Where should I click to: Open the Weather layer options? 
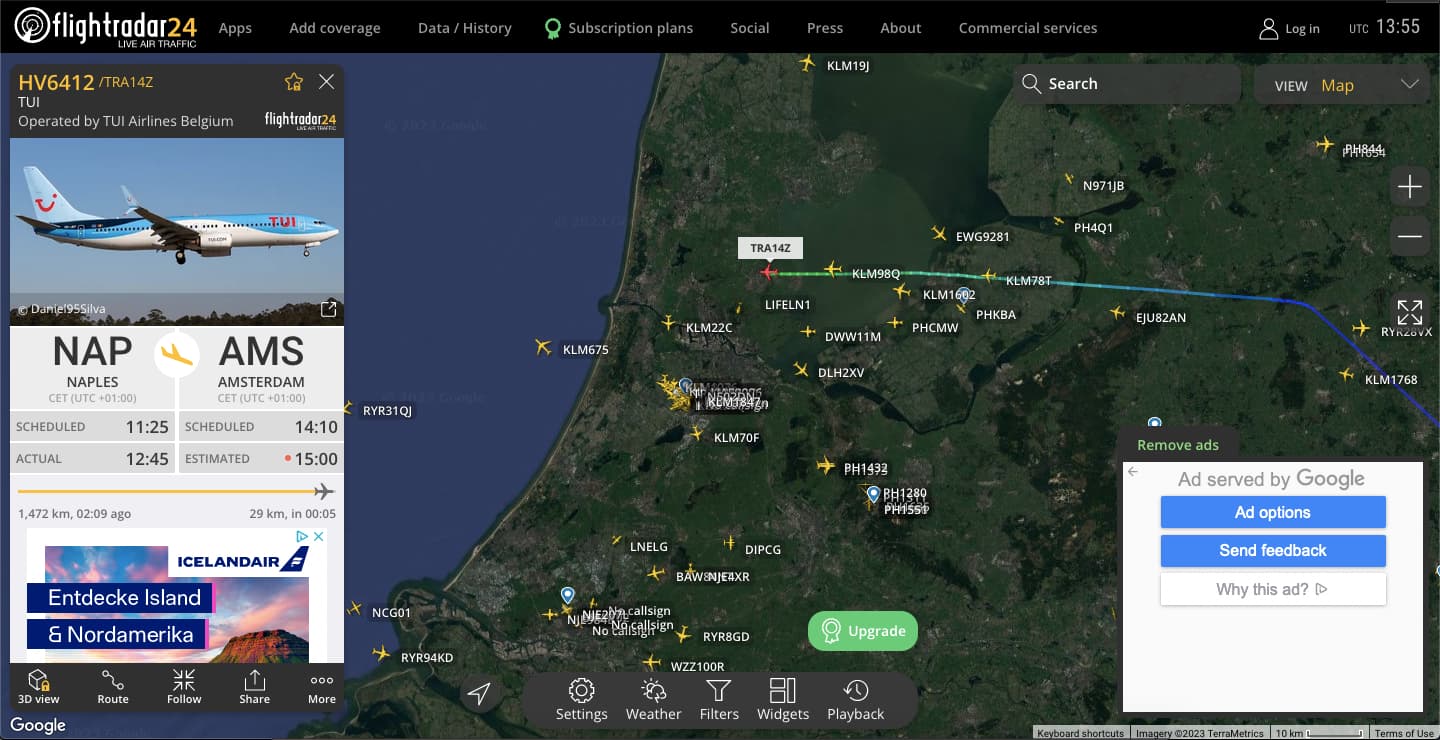tap(653, 699)
